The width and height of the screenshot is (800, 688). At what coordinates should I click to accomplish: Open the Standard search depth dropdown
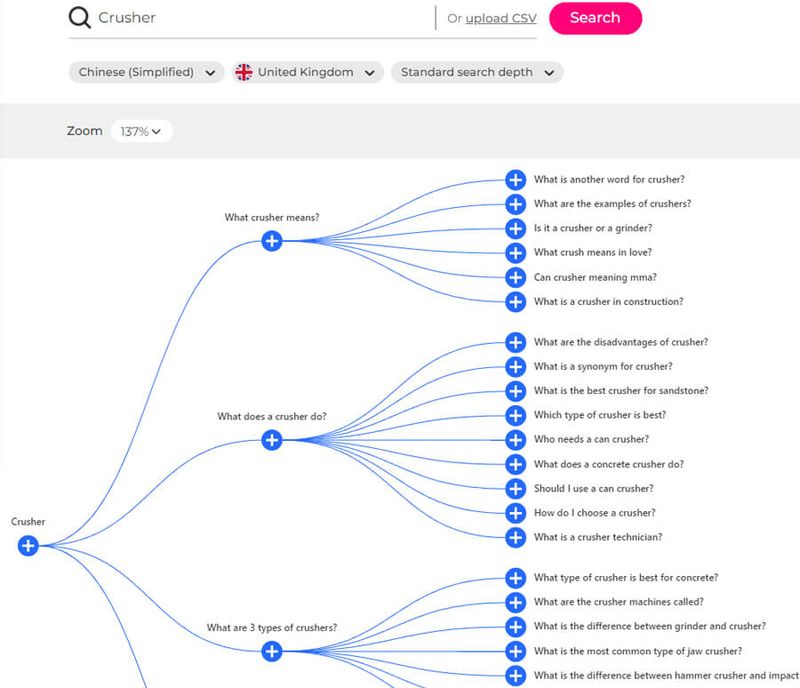[x=477, y=72]
